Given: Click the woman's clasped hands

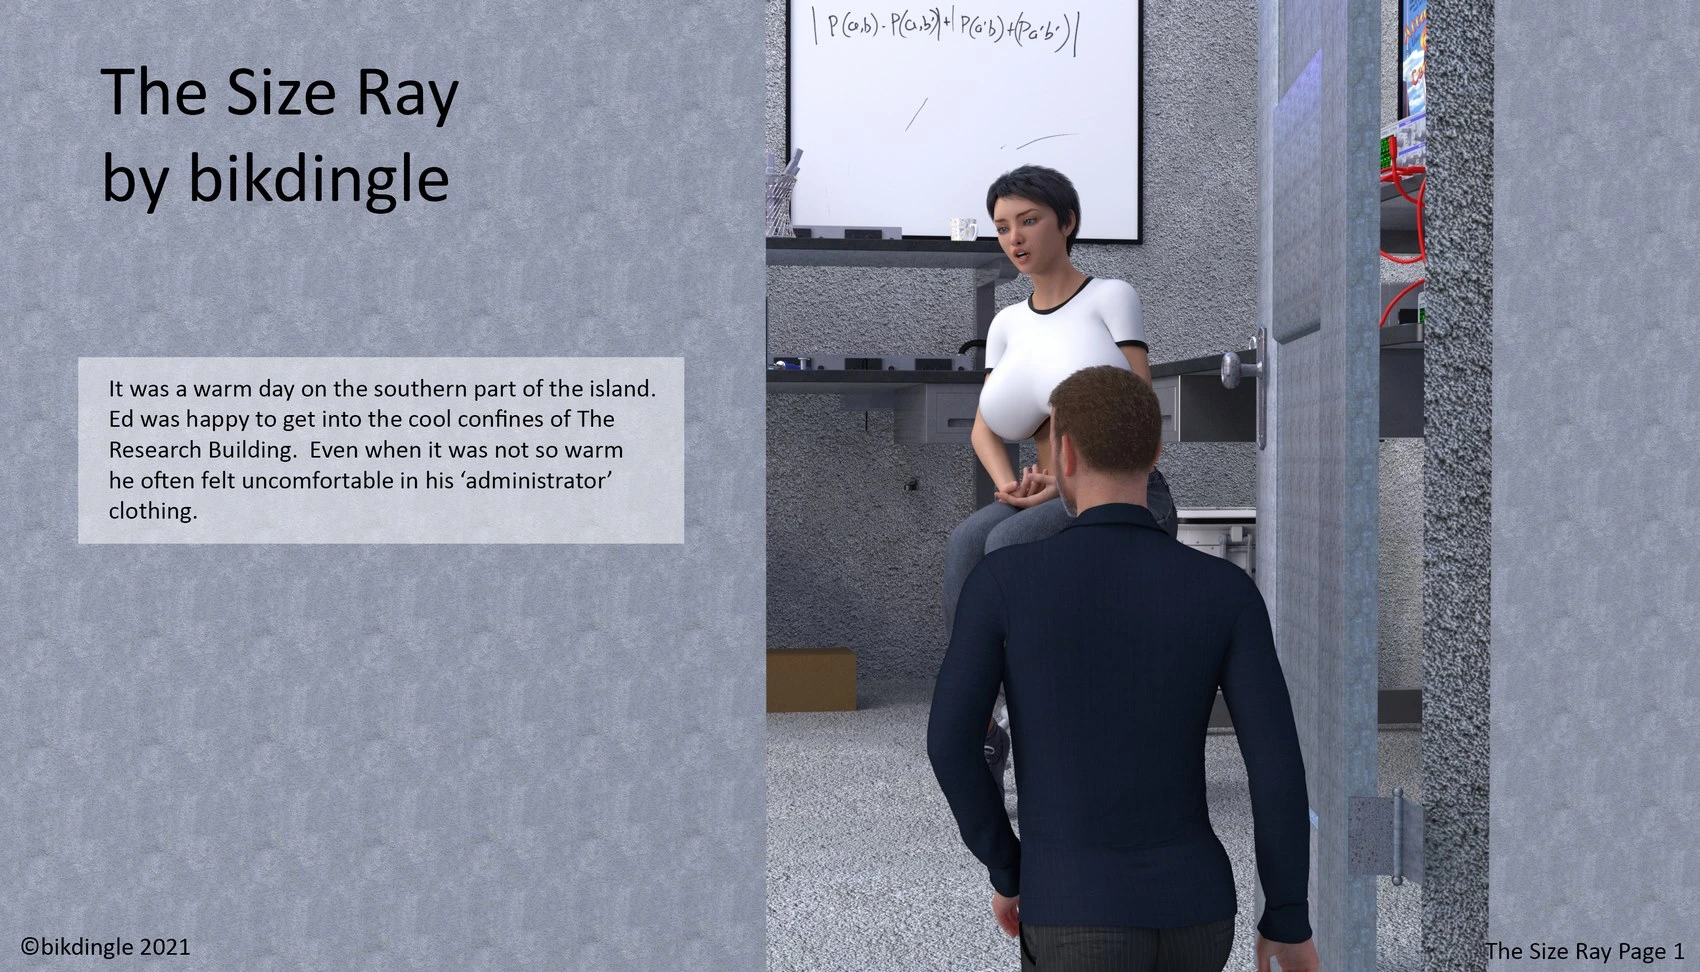Looking at the screenshot, I should click(x=1027, y=489).
